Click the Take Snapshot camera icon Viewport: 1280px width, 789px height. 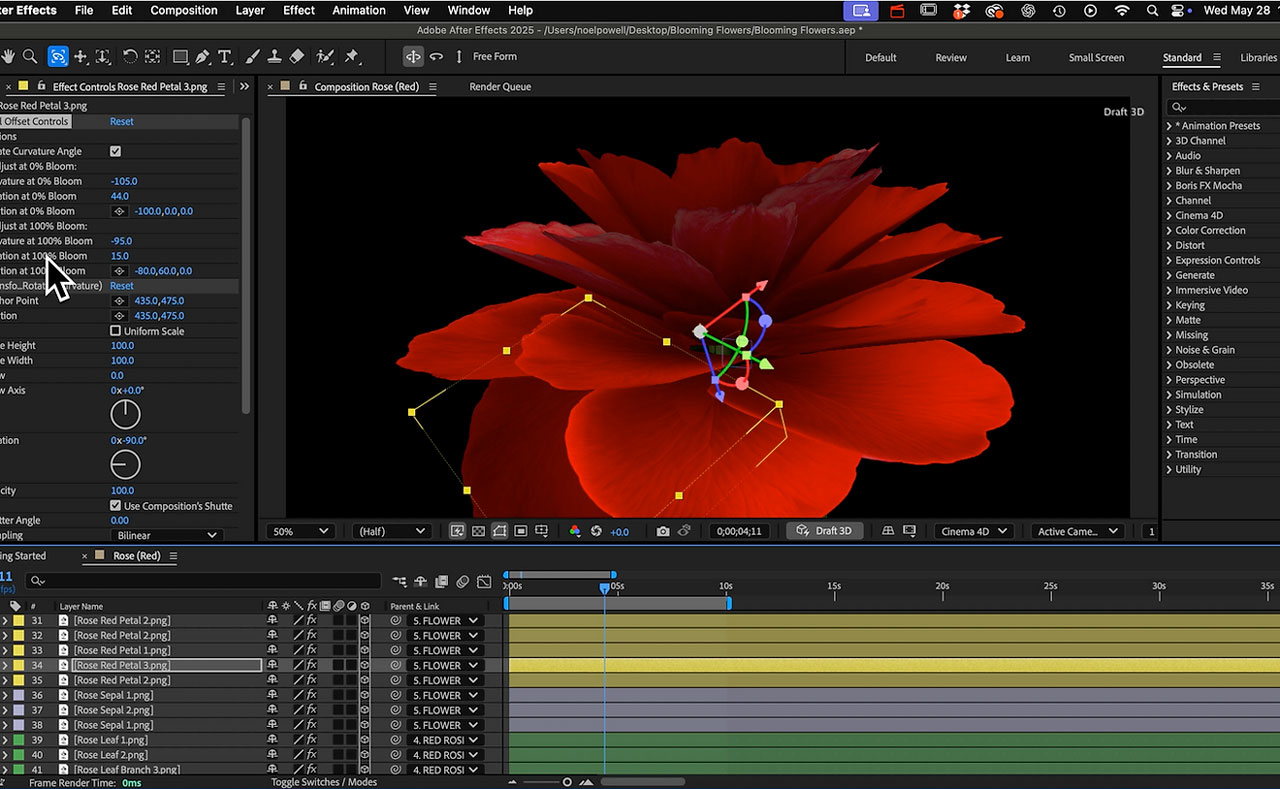663,531
